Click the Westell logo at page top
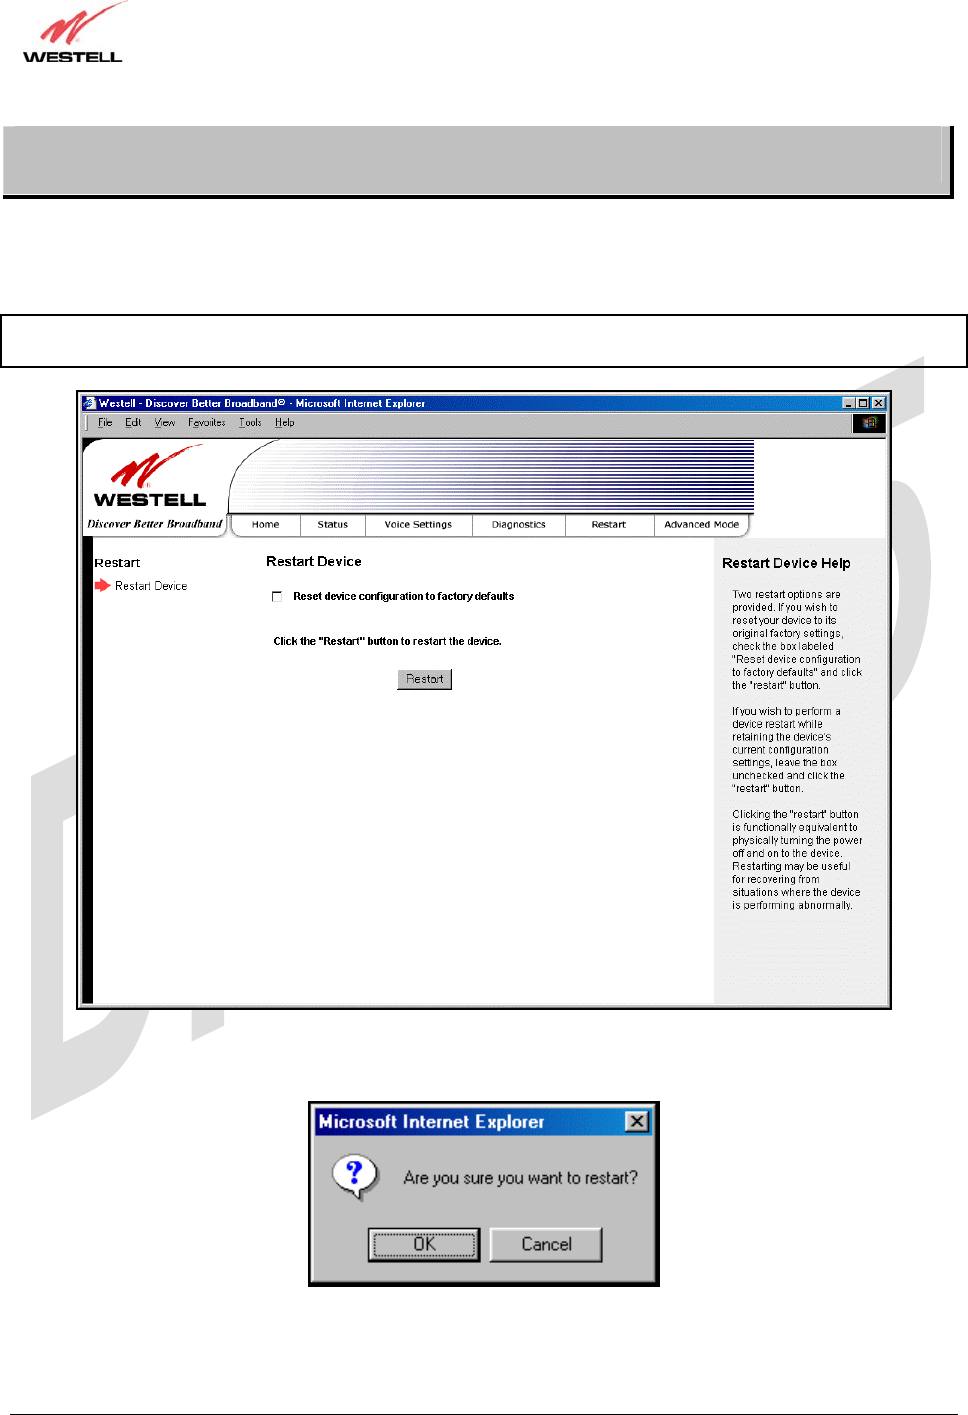The height and width of the screenshot is (1415, 968). click(73, 33)
